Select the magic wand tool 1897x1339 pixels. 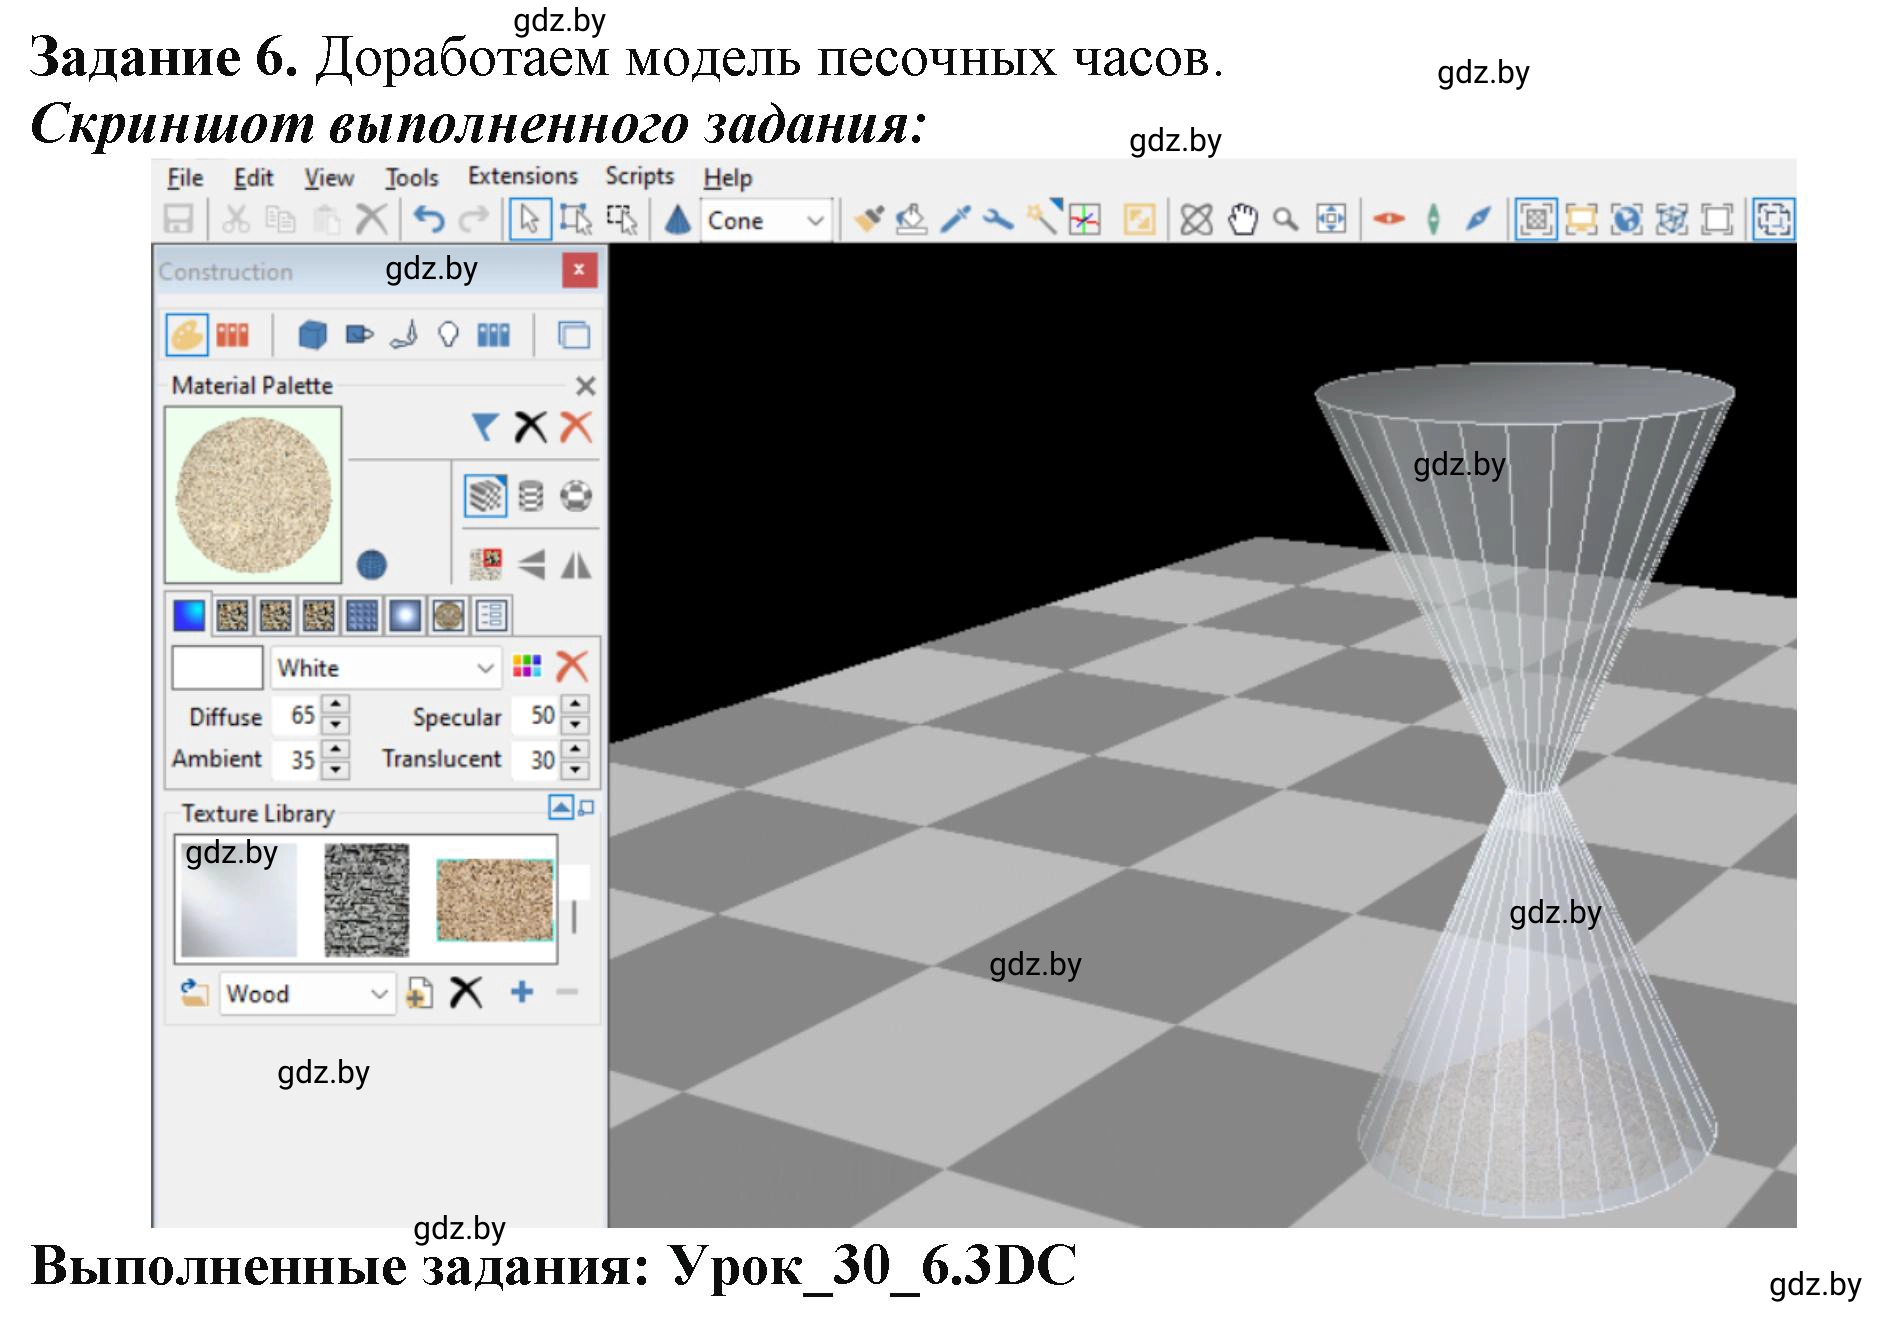(1043, 217)
